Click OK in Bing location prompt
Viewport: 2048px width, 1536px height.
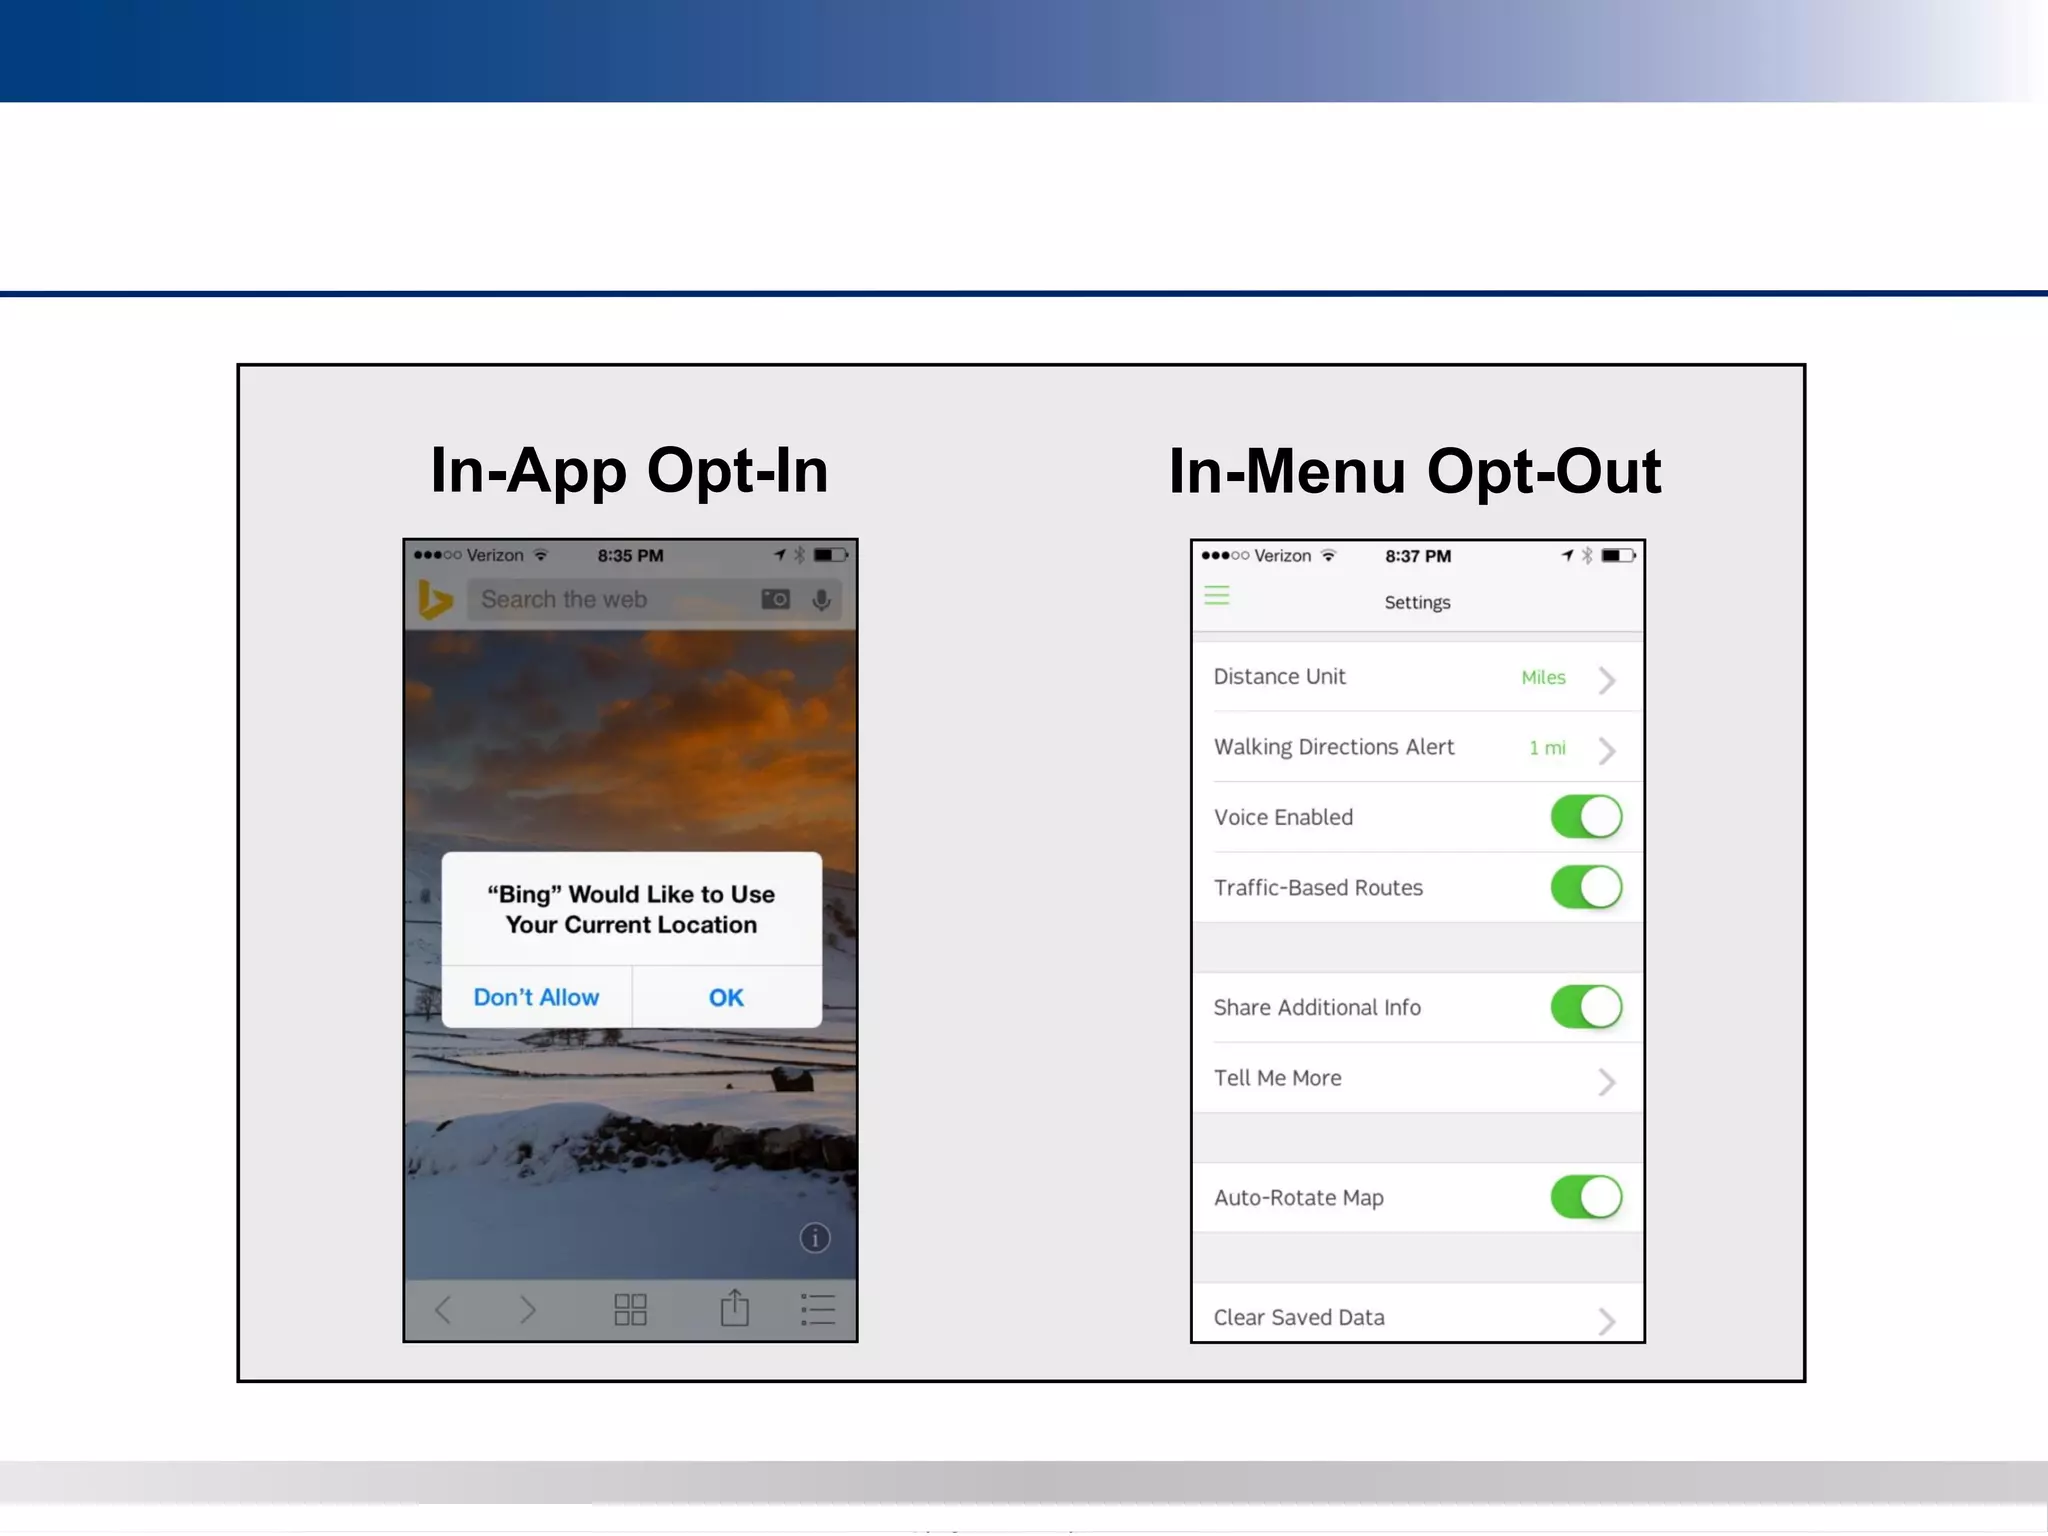(x=726, y=997)
